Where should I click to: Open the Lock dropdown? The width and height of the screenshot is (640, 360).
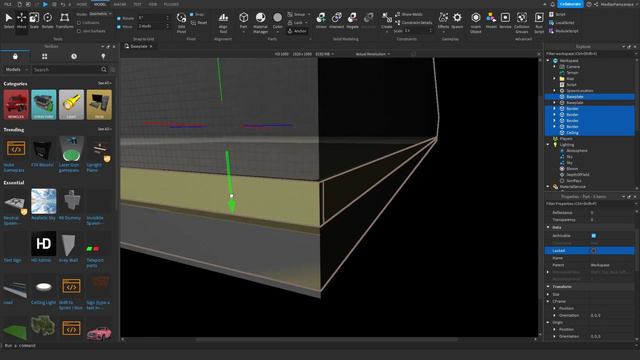tap(297, 23)
